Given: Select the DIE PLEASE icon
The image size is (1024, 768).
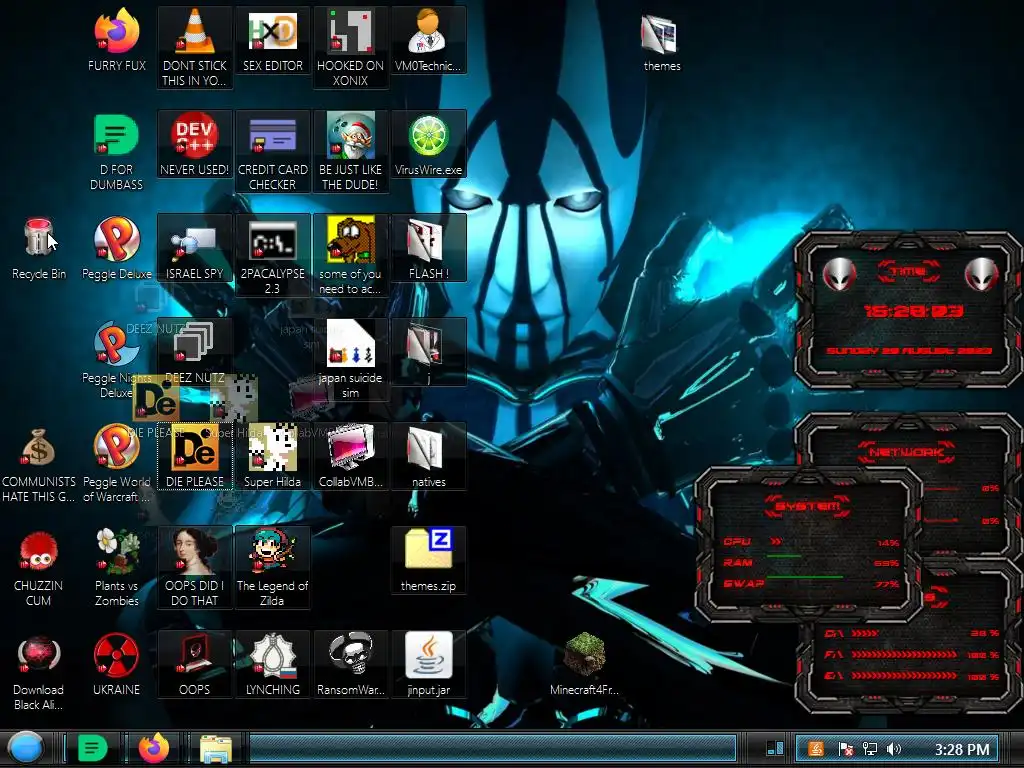Looking at the screenshot, I should (195, 448).
